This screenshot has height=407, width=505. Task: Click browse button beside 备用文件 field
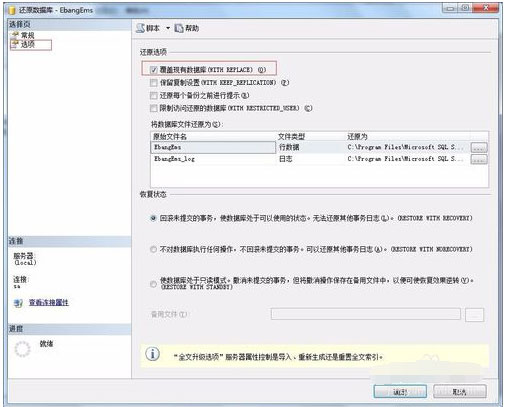(474, 314)
